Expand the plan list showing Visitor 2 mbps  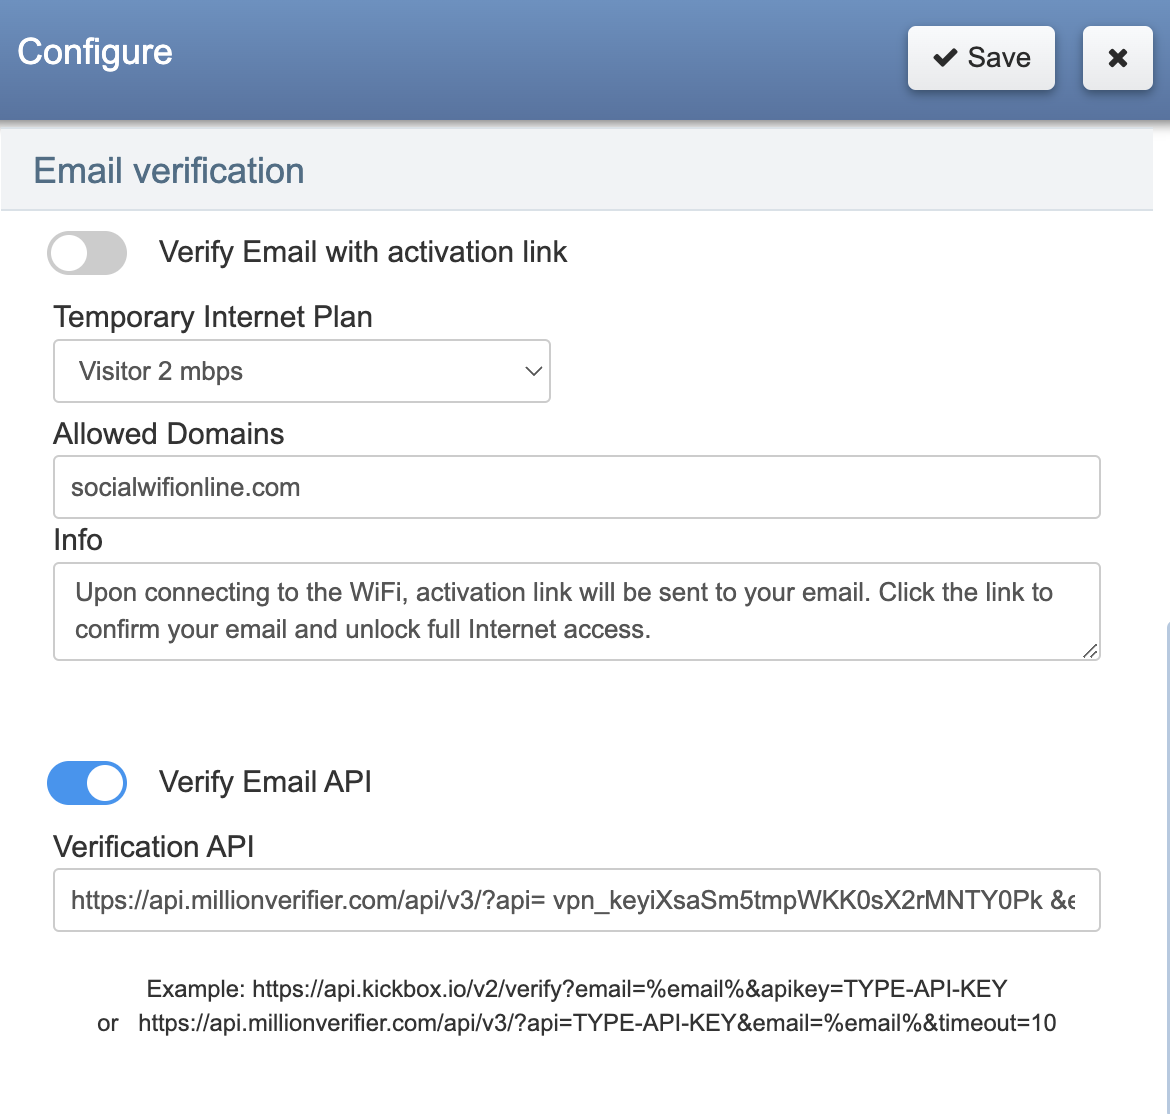pyautogui.click(x=302, y=371)
